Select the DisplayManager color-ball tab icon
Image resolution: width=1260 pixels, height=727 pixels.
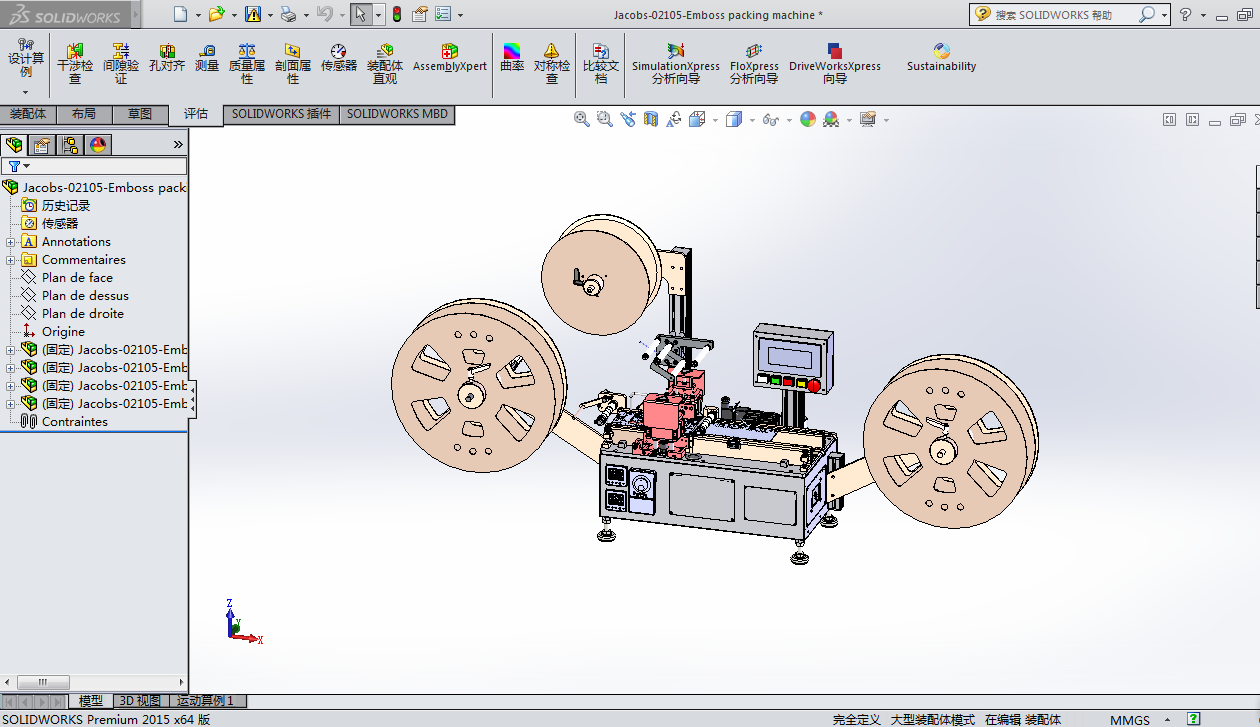98,145
